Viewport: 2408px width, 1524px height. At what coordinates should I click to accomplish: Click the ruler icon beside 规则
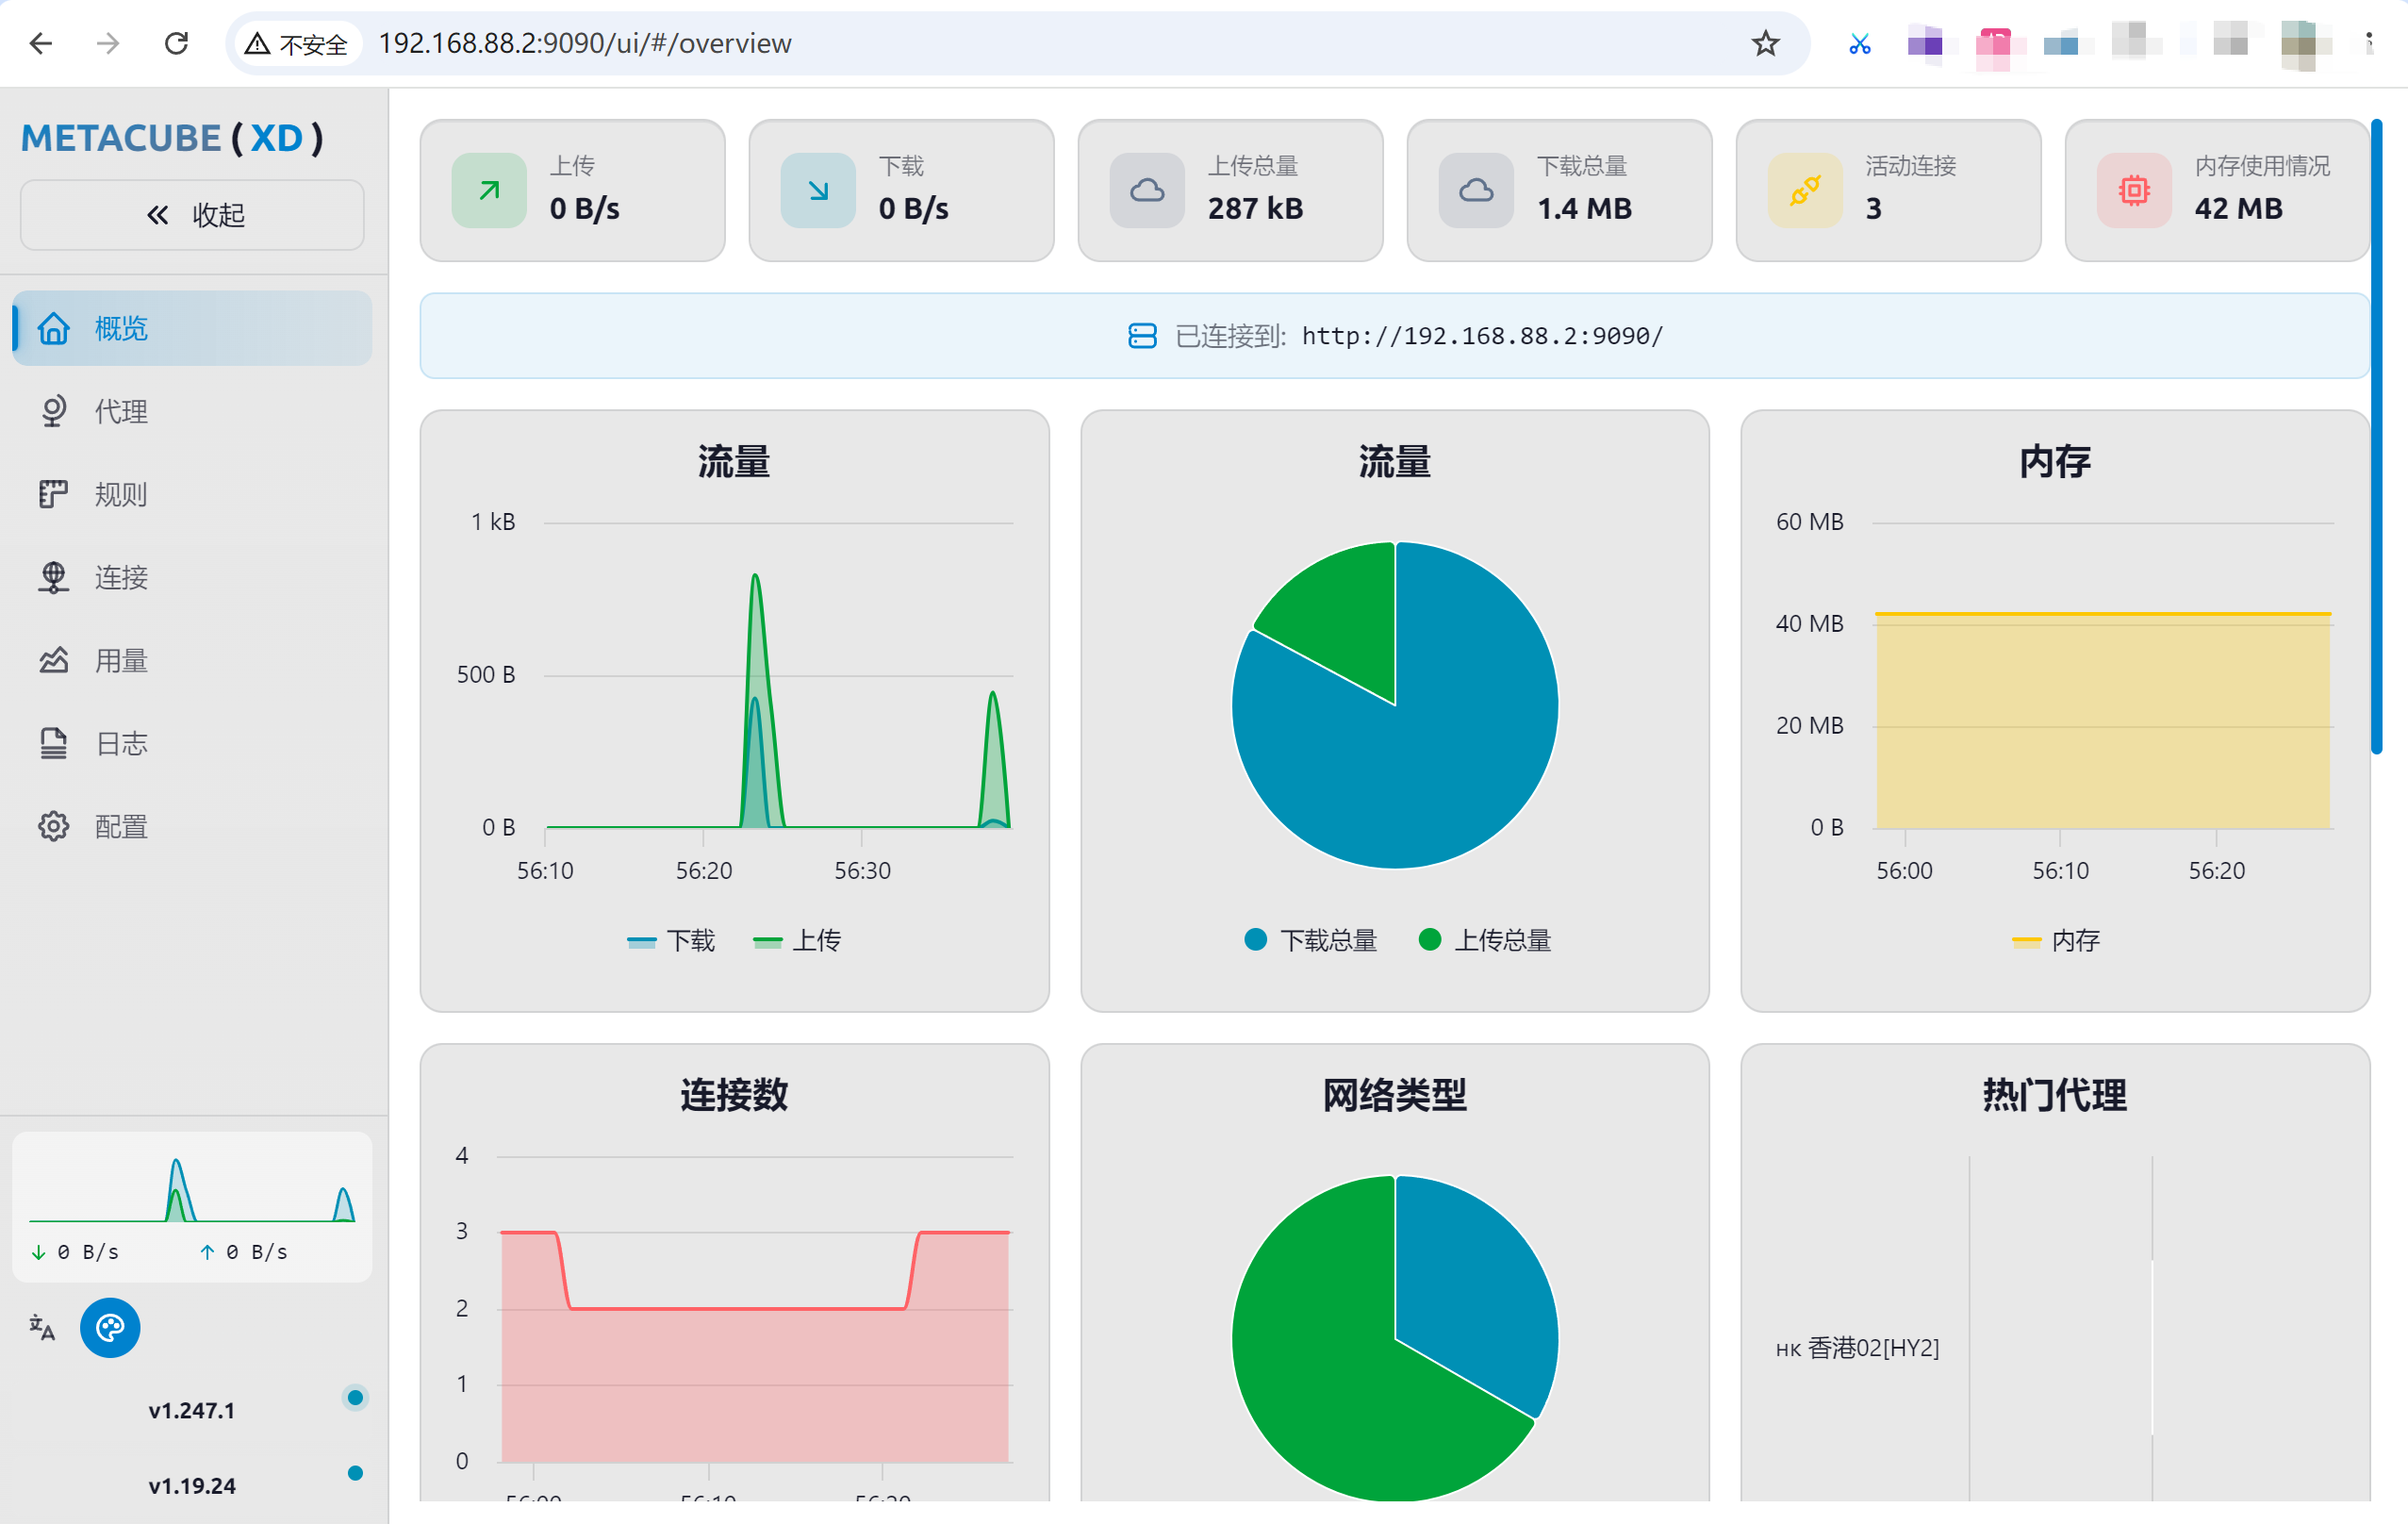[53, 494]
